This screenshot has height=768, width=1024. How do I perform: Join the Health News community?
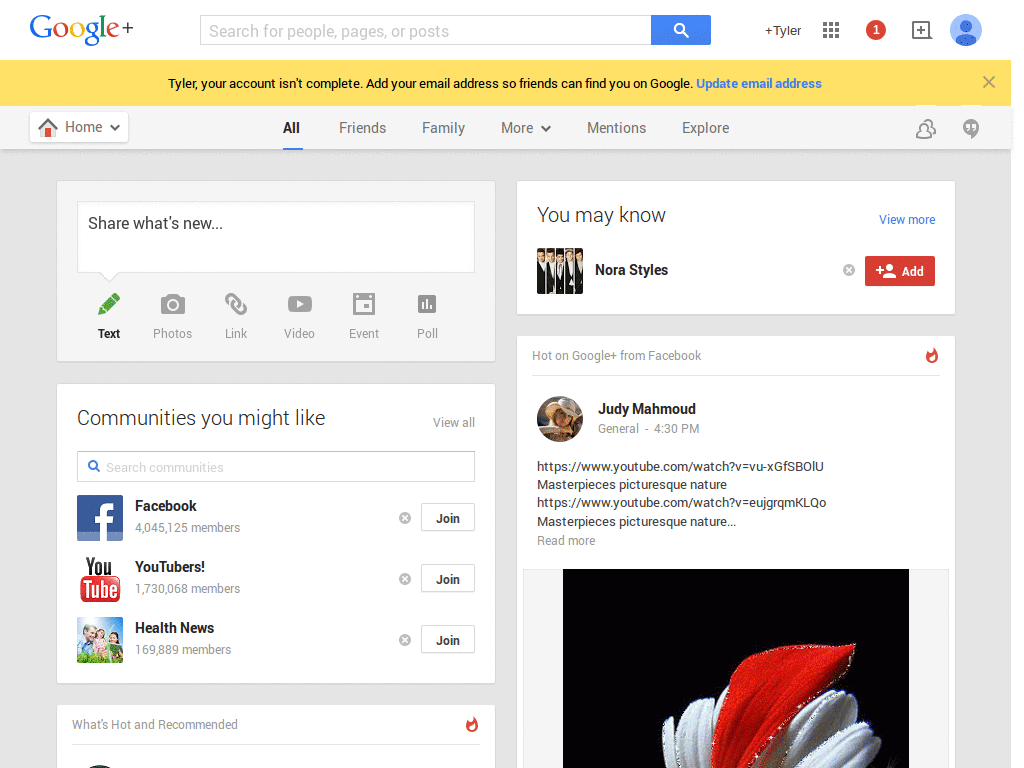[x=448, y=640]
